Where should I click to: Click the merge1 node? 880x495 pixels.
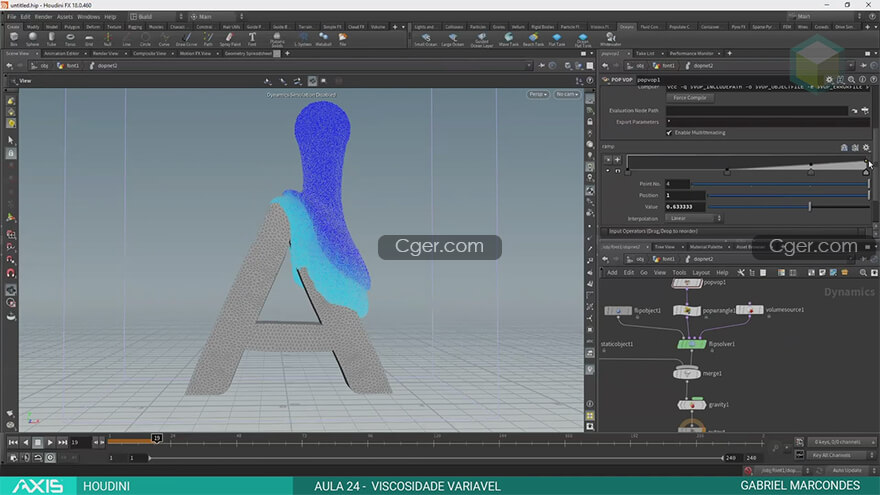[687, 373]
